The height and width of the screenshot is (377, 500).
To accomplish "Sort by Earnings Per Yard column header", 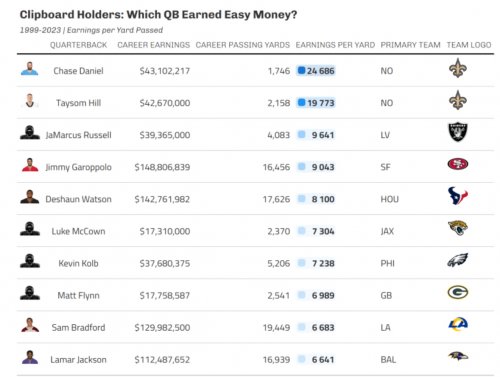I will (x=335, y=45).
